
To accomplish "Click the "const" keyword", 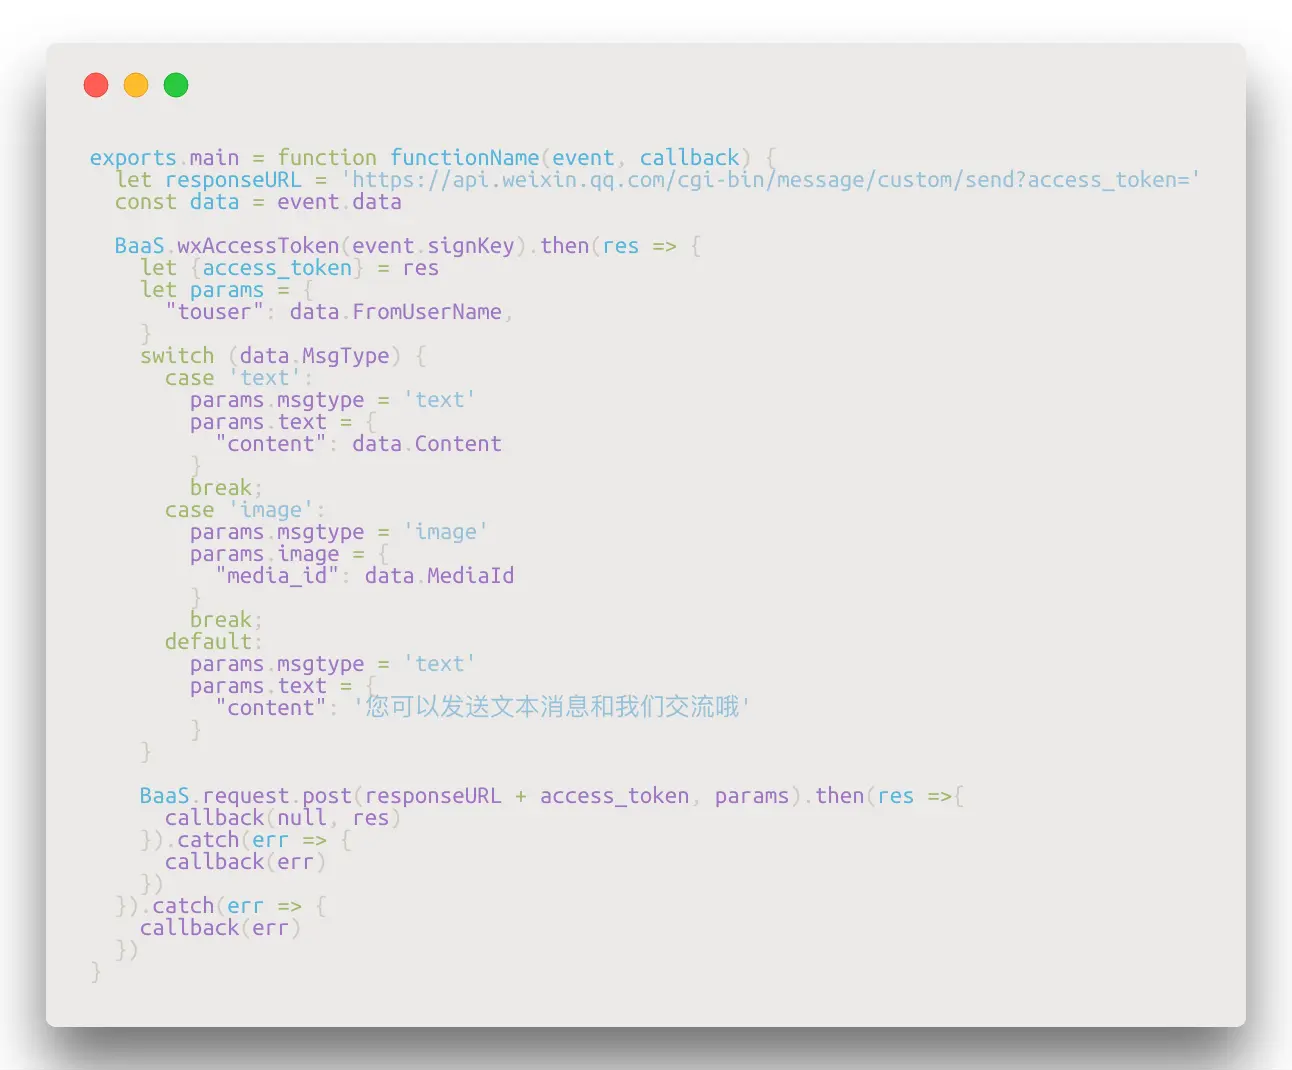I will coord(146,202).
